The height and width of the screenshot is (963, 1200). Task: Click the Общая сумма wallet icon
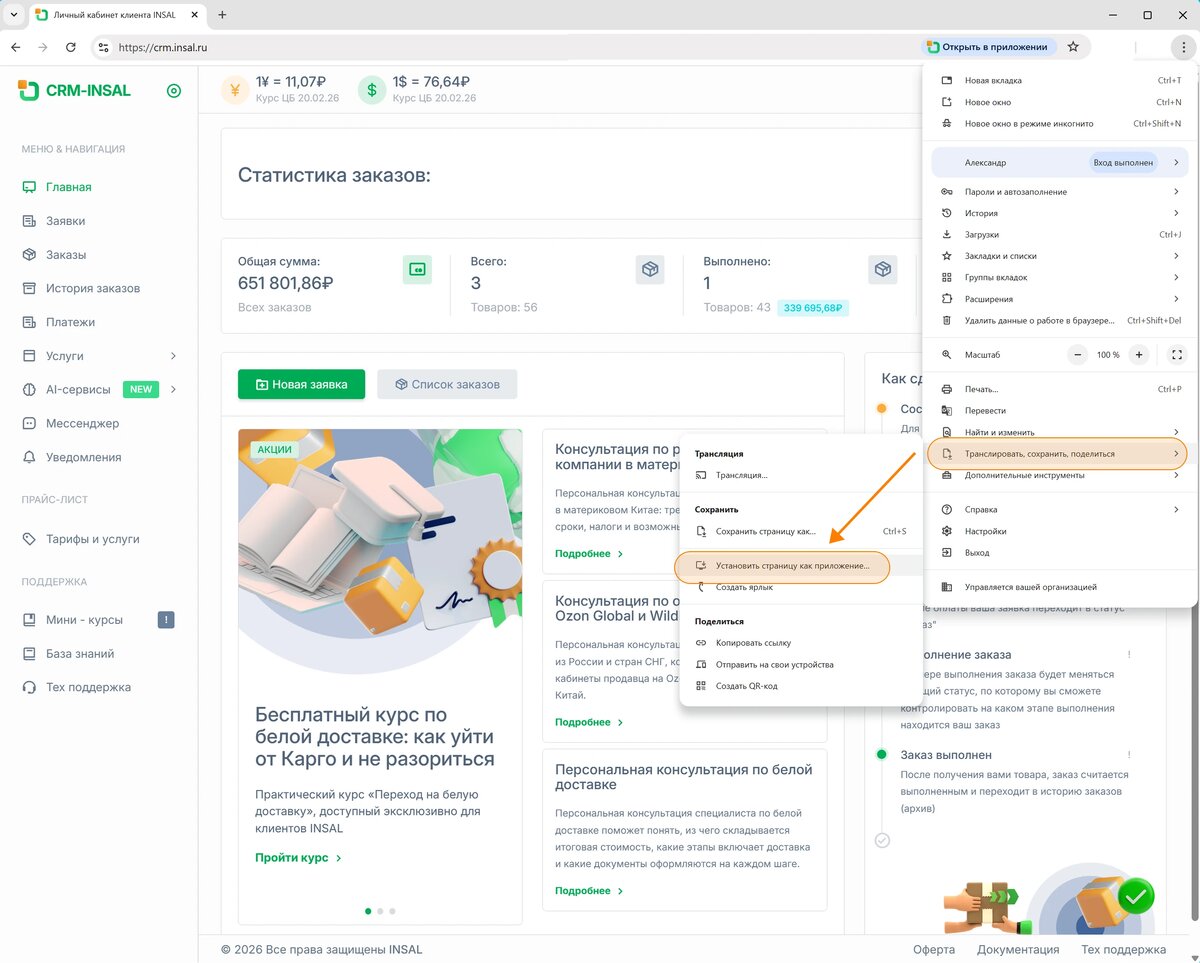418,270
